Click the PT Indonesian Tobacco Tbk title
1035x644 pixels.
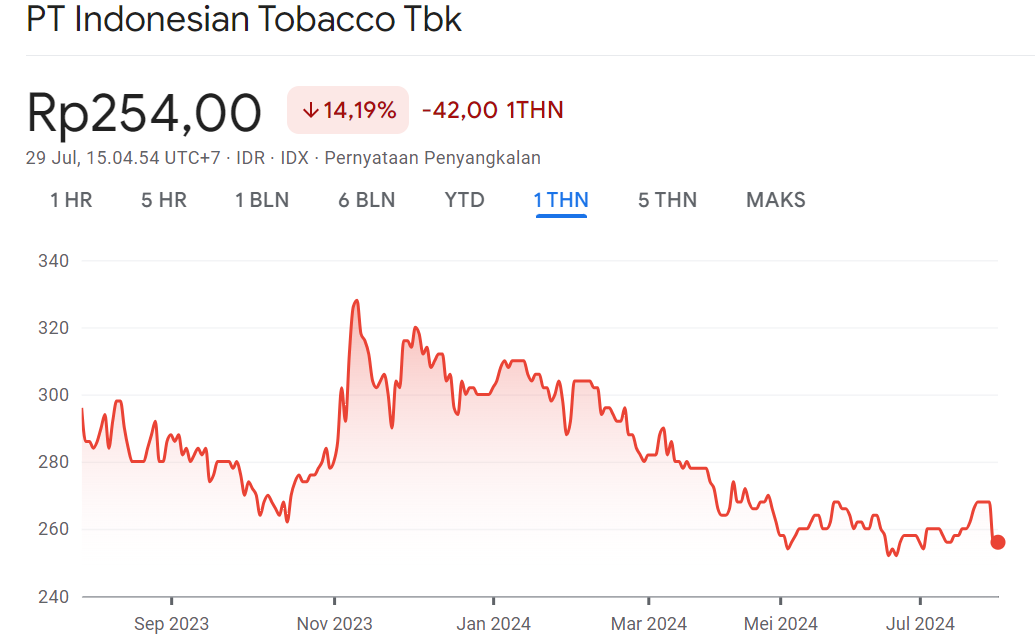(x=244, y=19)
